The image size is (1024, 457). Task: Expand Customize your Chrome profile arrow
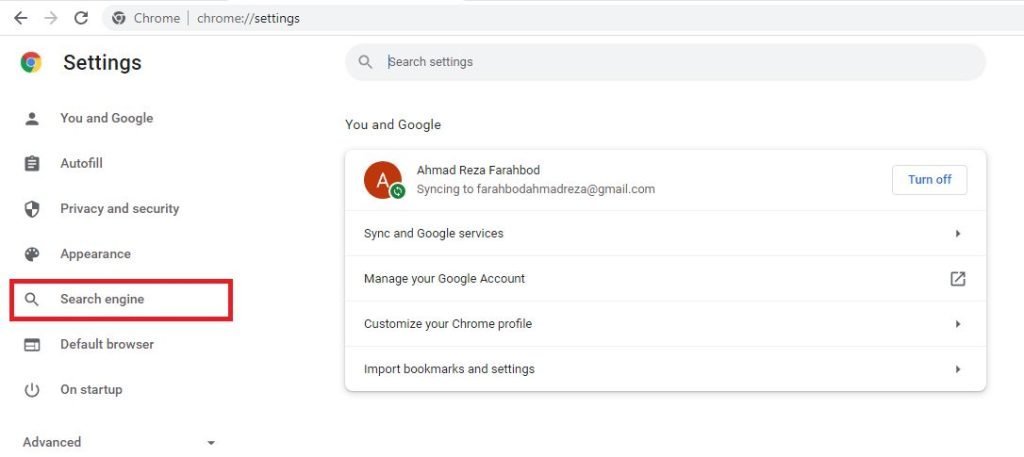pos(957,324)
